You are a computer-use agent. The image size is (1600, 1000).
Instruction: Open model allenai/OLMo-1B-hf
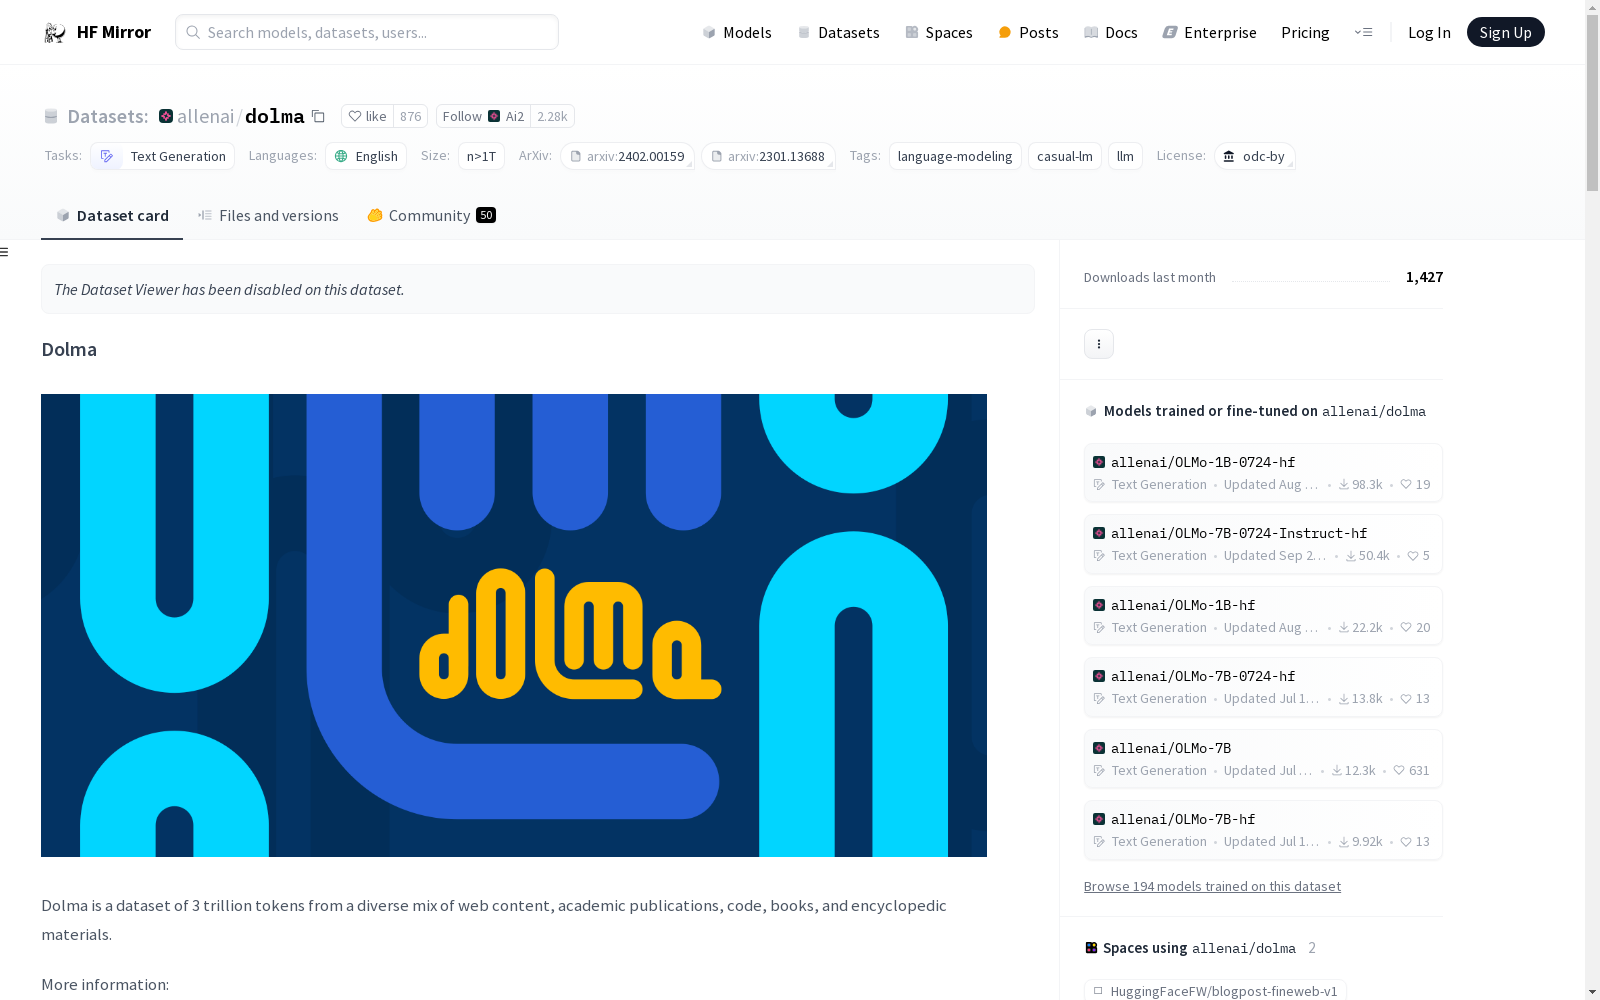click(x=1263, y=616)
